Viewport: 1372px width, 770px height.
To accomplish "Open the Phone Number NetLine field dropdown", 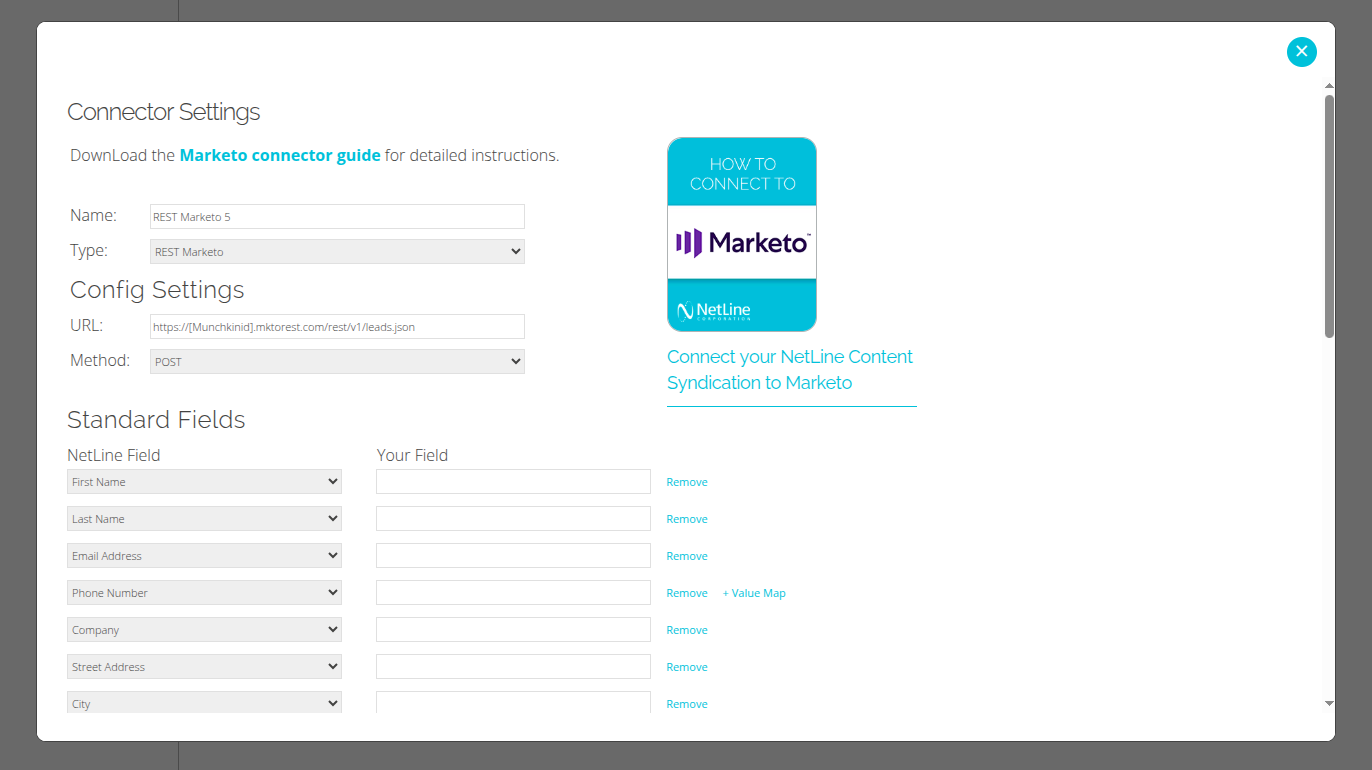I will tap(204, 593).
